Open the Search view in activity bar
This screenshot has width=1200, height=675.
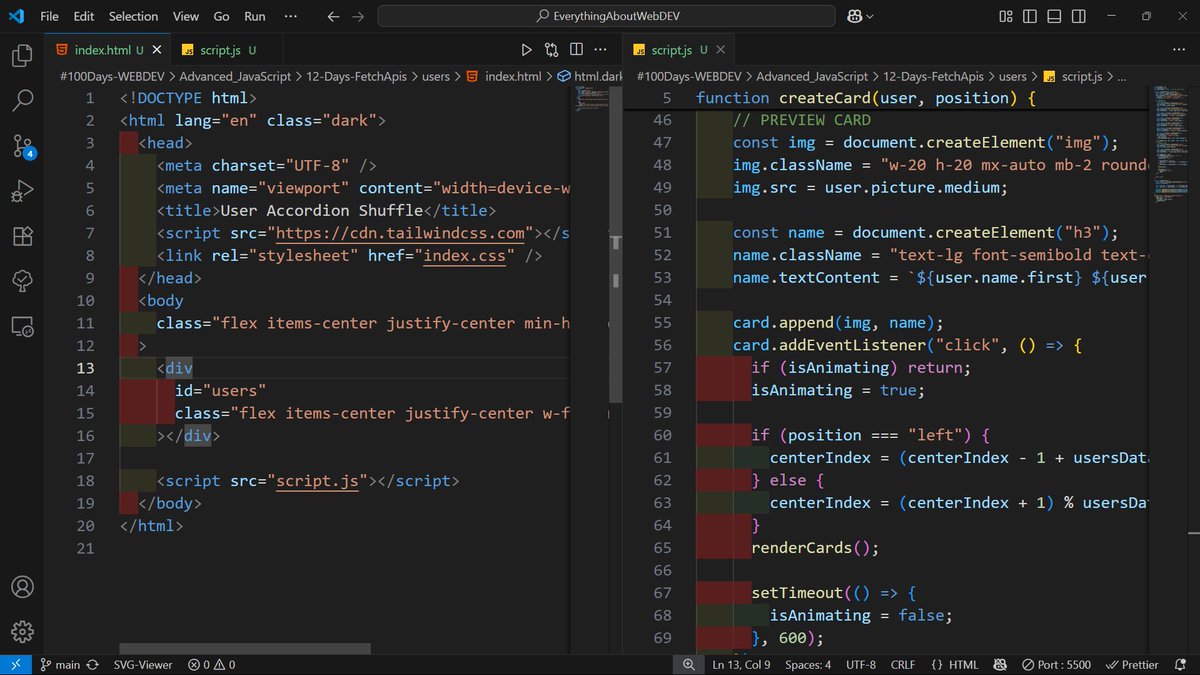click(22, 101)
